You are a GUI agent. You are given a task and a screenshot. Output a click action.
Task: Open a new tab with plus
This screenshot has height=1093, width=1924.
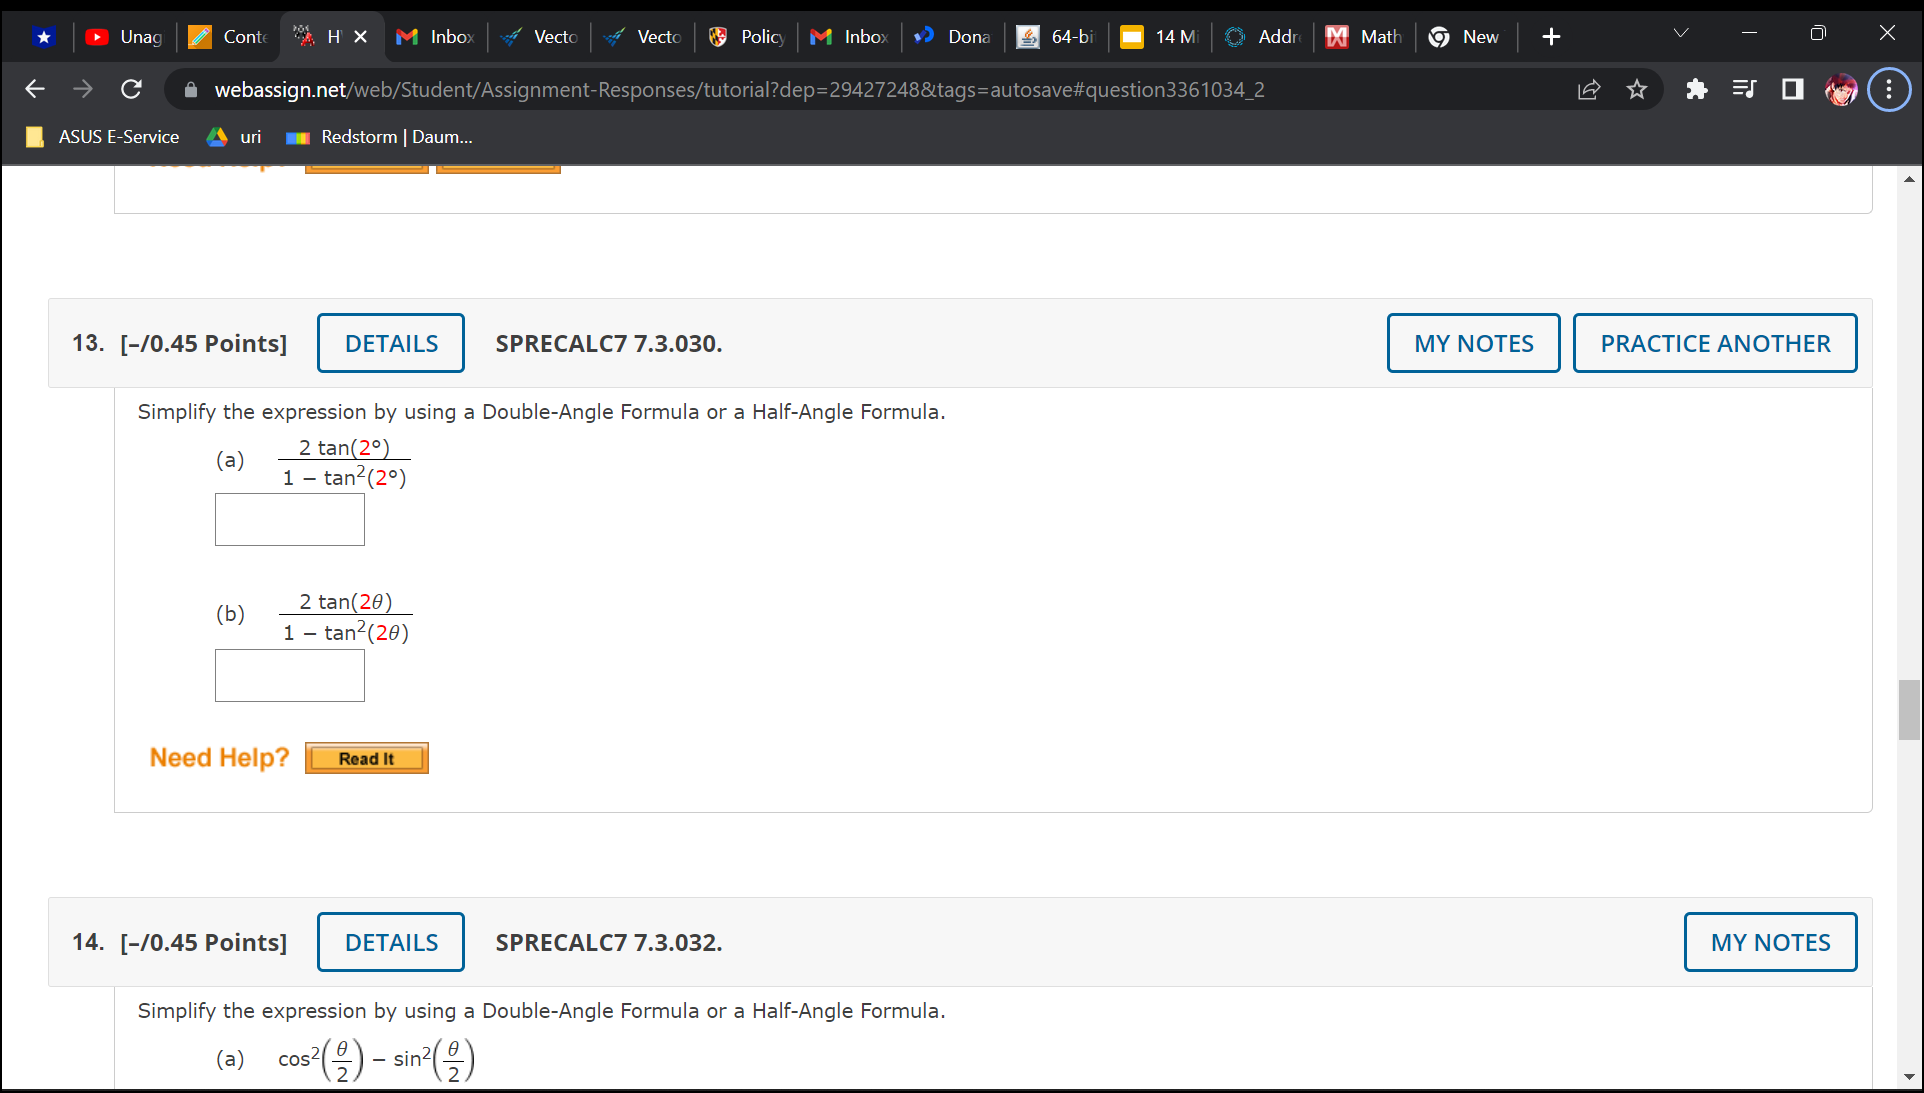click(1551, 37)
